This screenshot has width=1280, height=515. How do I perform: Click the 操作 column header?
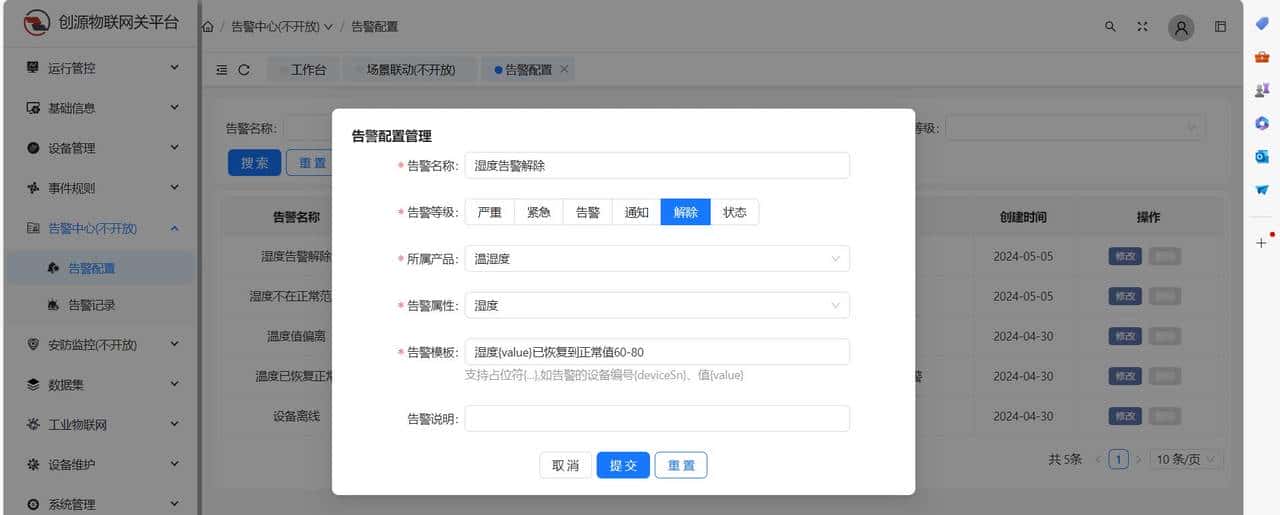click(1148, 216)
